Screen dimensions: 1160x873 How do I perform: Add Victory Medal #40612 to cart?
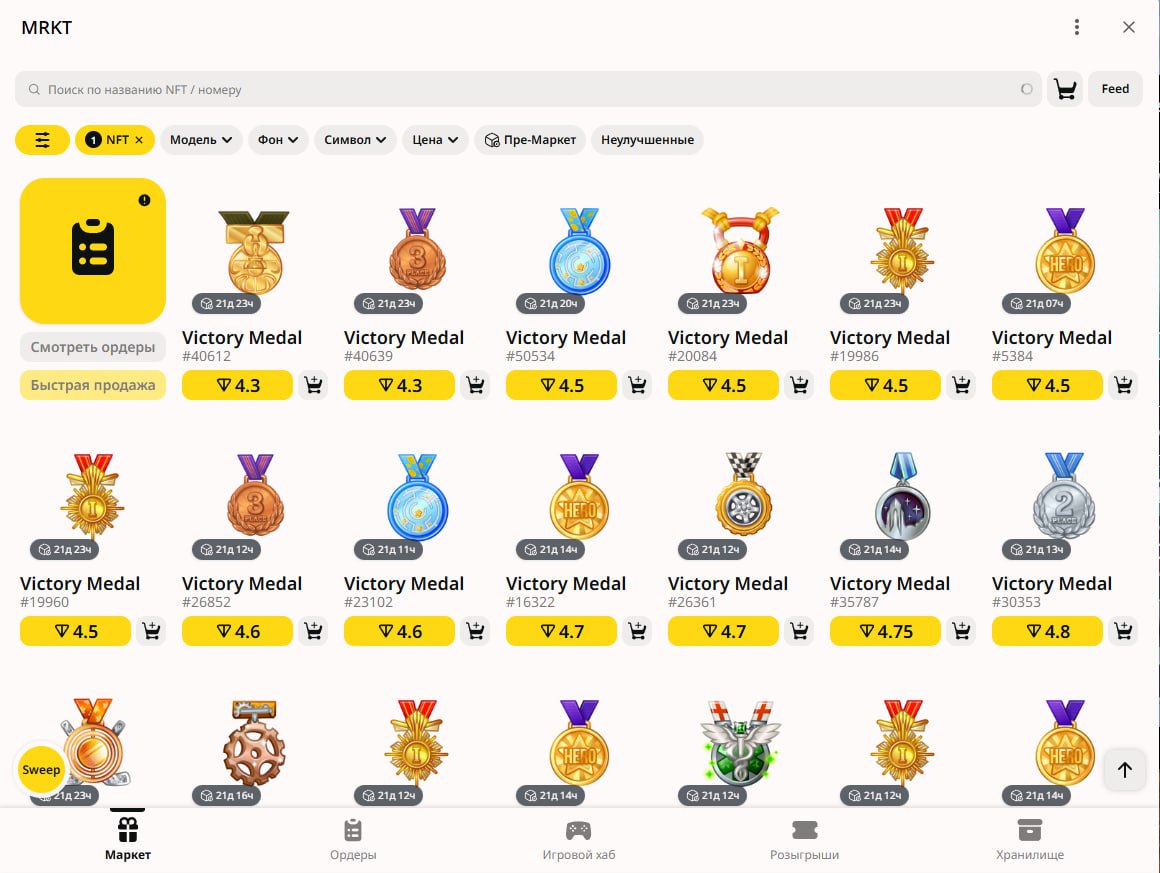(314, 385)
